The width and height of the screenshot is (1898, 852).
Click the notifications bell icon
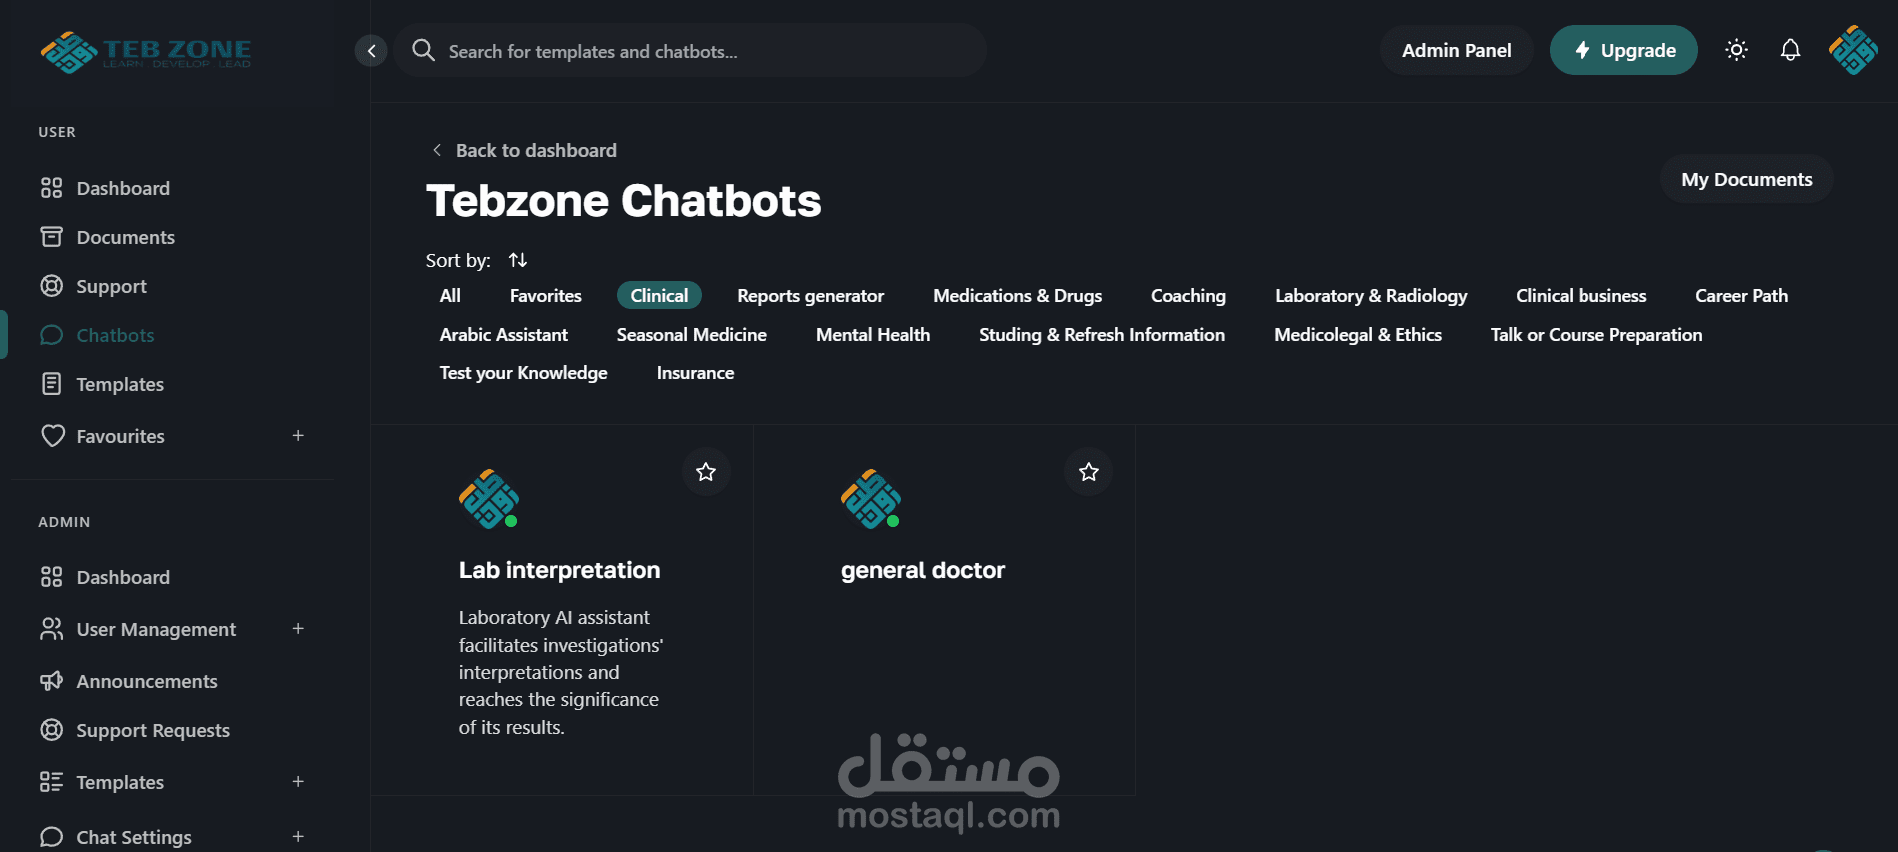tap(1790, 50)
